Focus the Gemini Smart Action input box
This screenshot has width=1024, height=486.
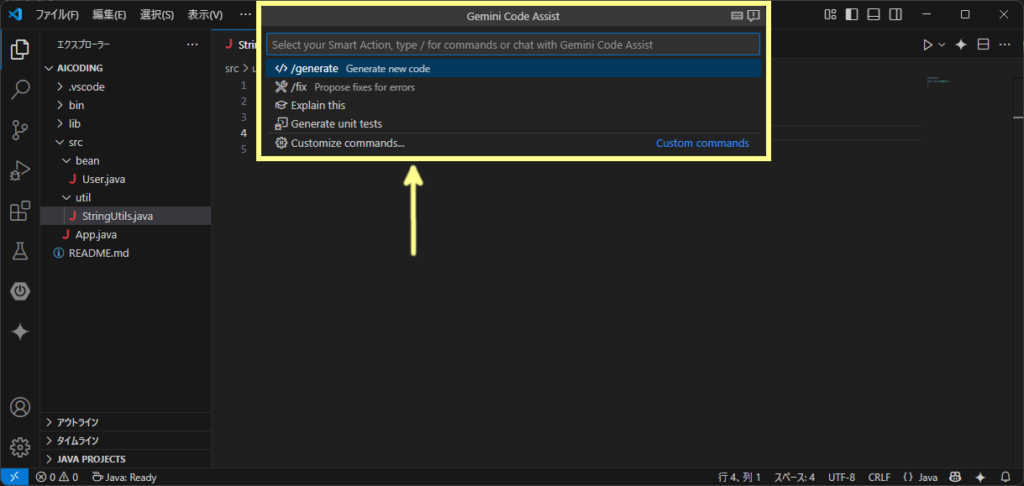513,44
